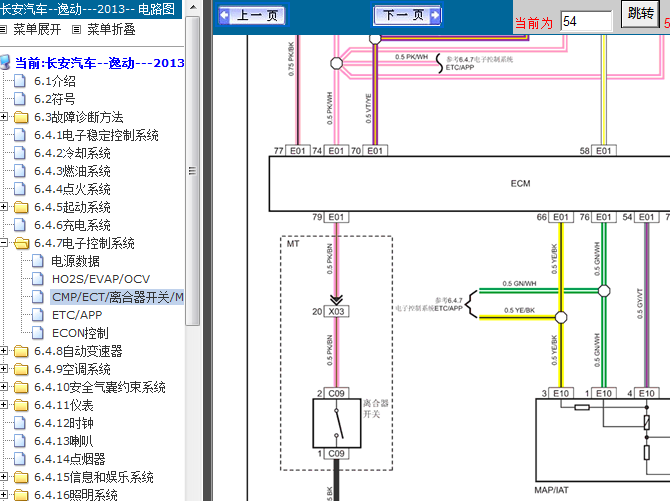This screenshot has width=670, height=501.
Task: Open 6.1介绍 page
Action: tap(55, 81)
